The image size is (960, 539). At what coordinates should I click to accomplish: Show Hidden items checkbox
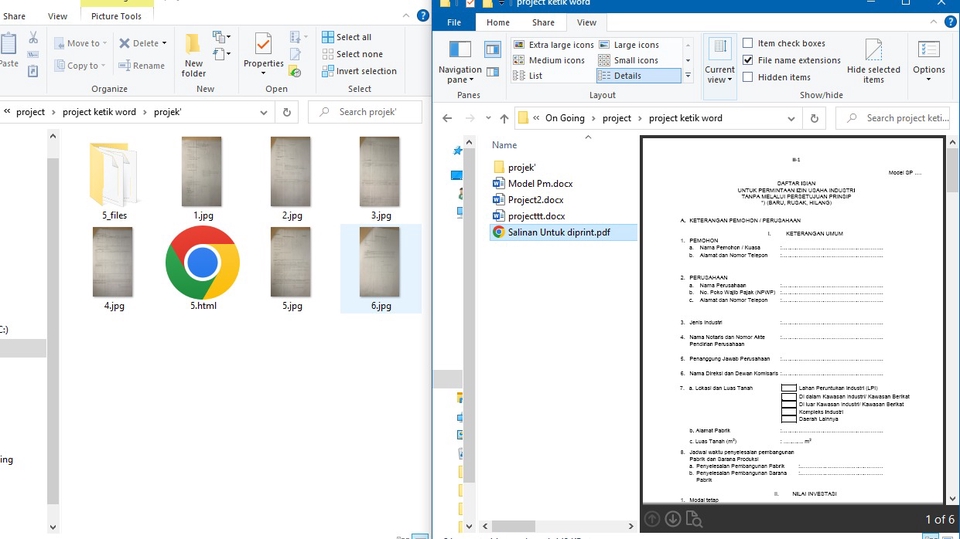tap(748, 77)
